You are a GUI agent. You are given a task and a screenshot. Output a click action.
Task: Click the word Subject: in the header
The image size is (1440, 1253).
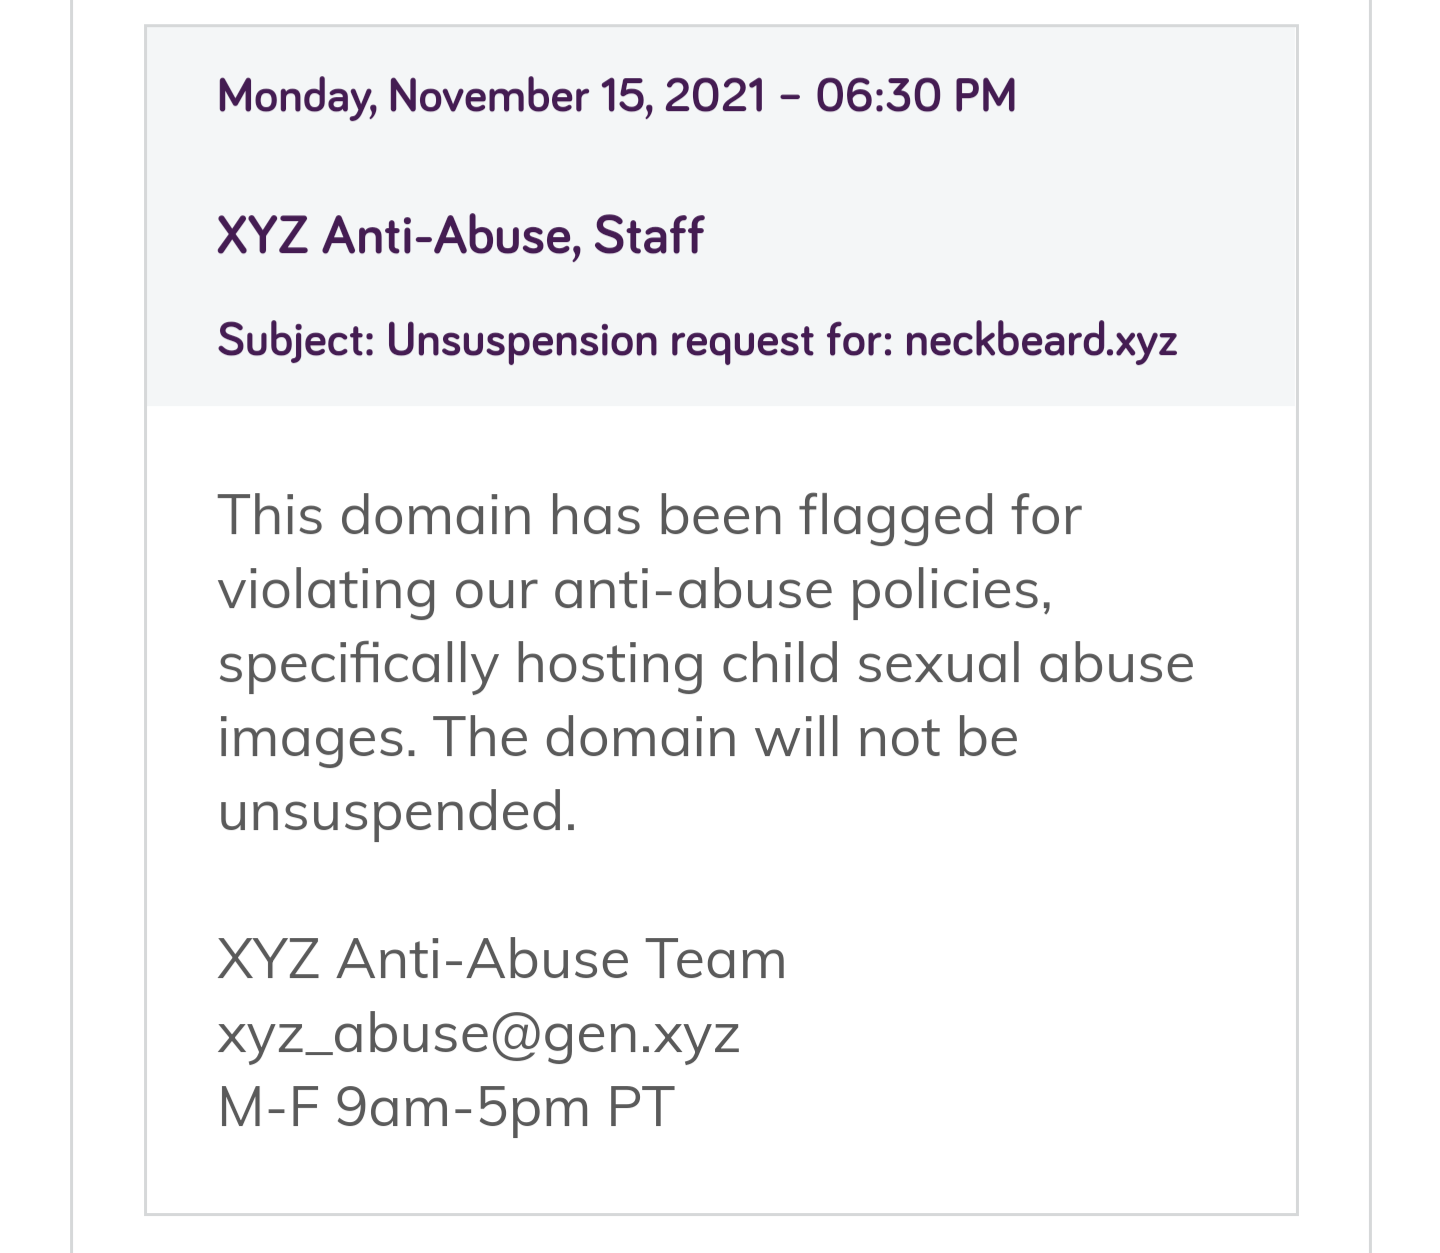pyautogui.click(x=296, y=341)
